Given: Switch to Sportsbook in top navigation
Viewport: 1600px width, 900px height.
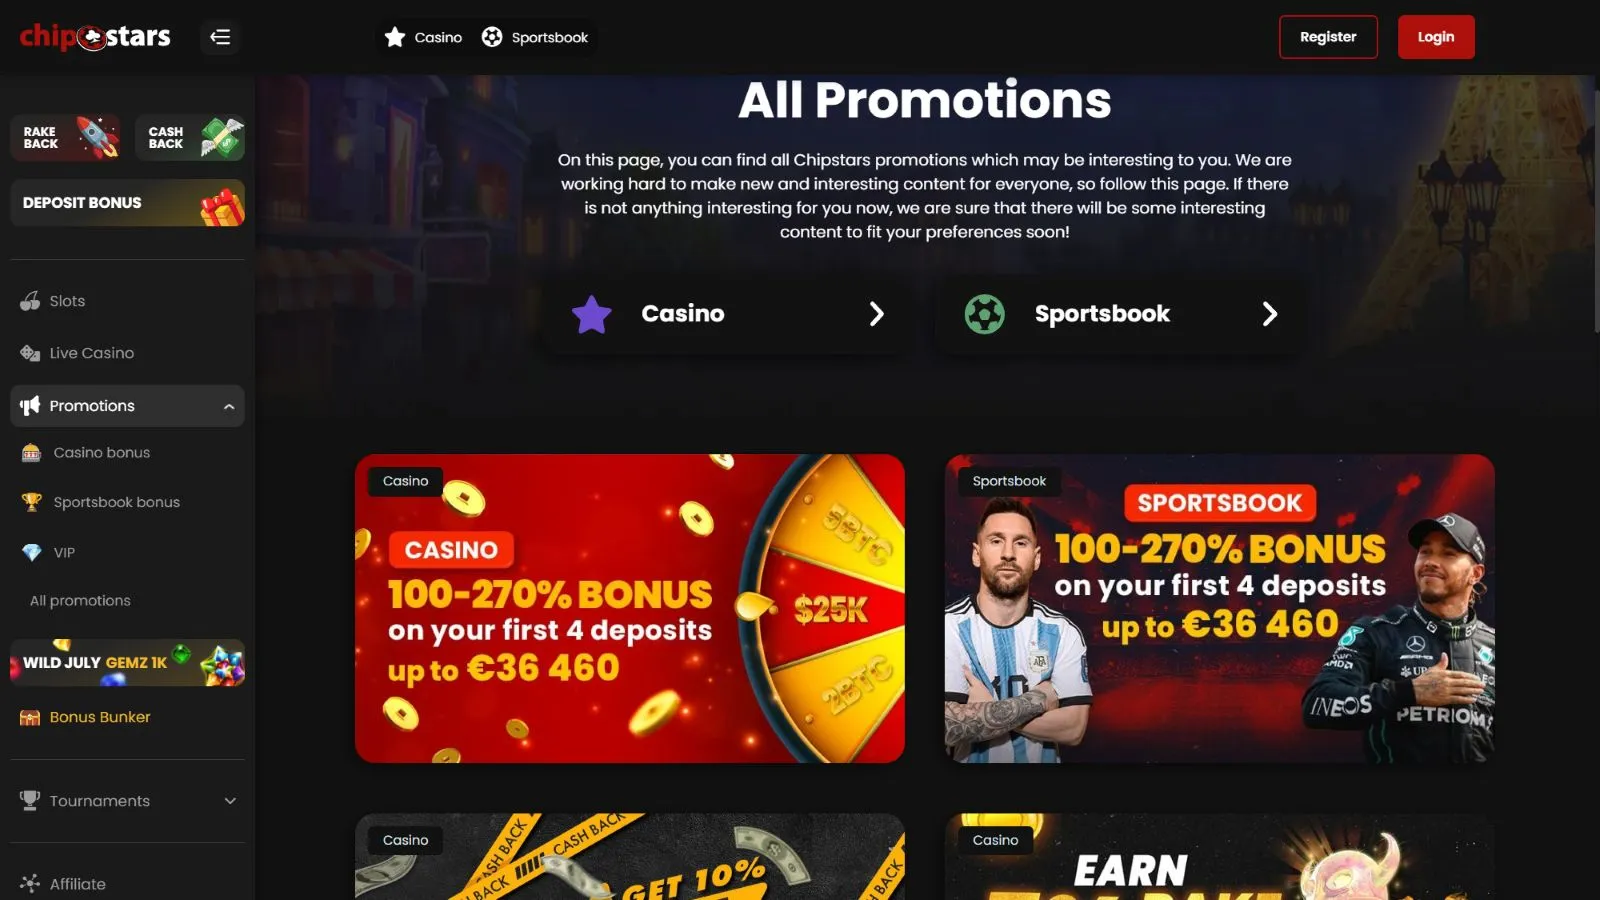Looking at the screenshot, I should tap(535, 37).
